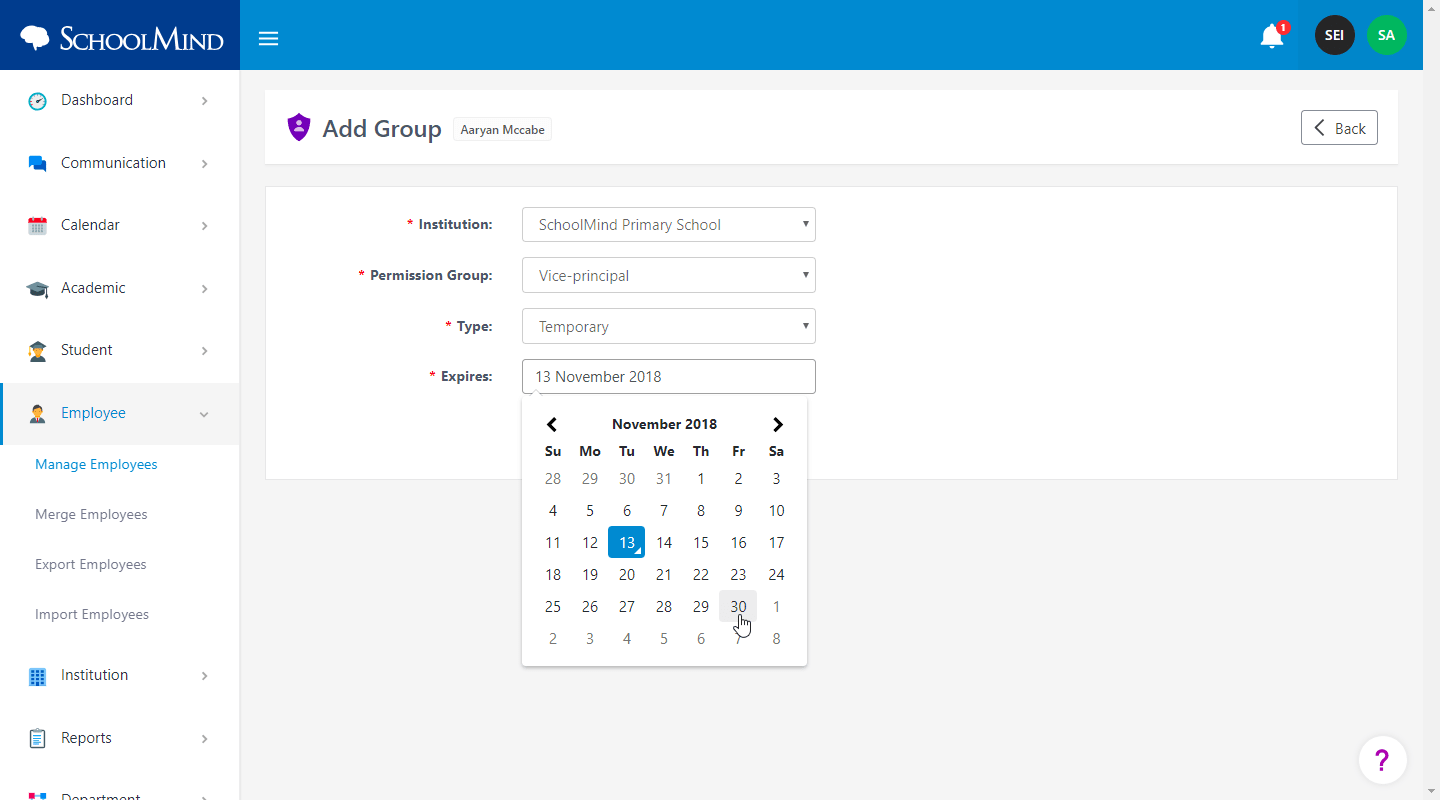Expand the Reports menu chevron

coord(204,738)
